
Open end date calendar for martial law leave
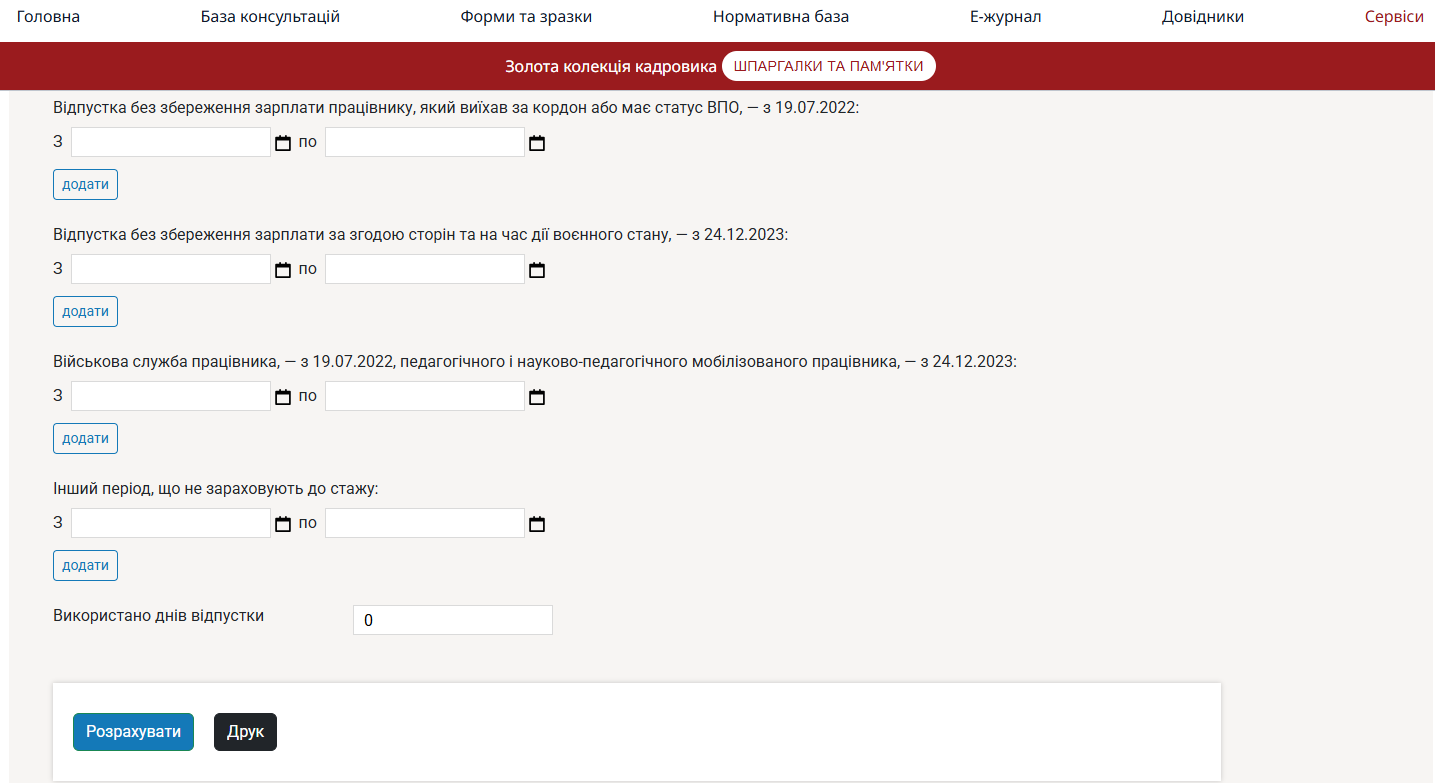click(x=537, y=270)
